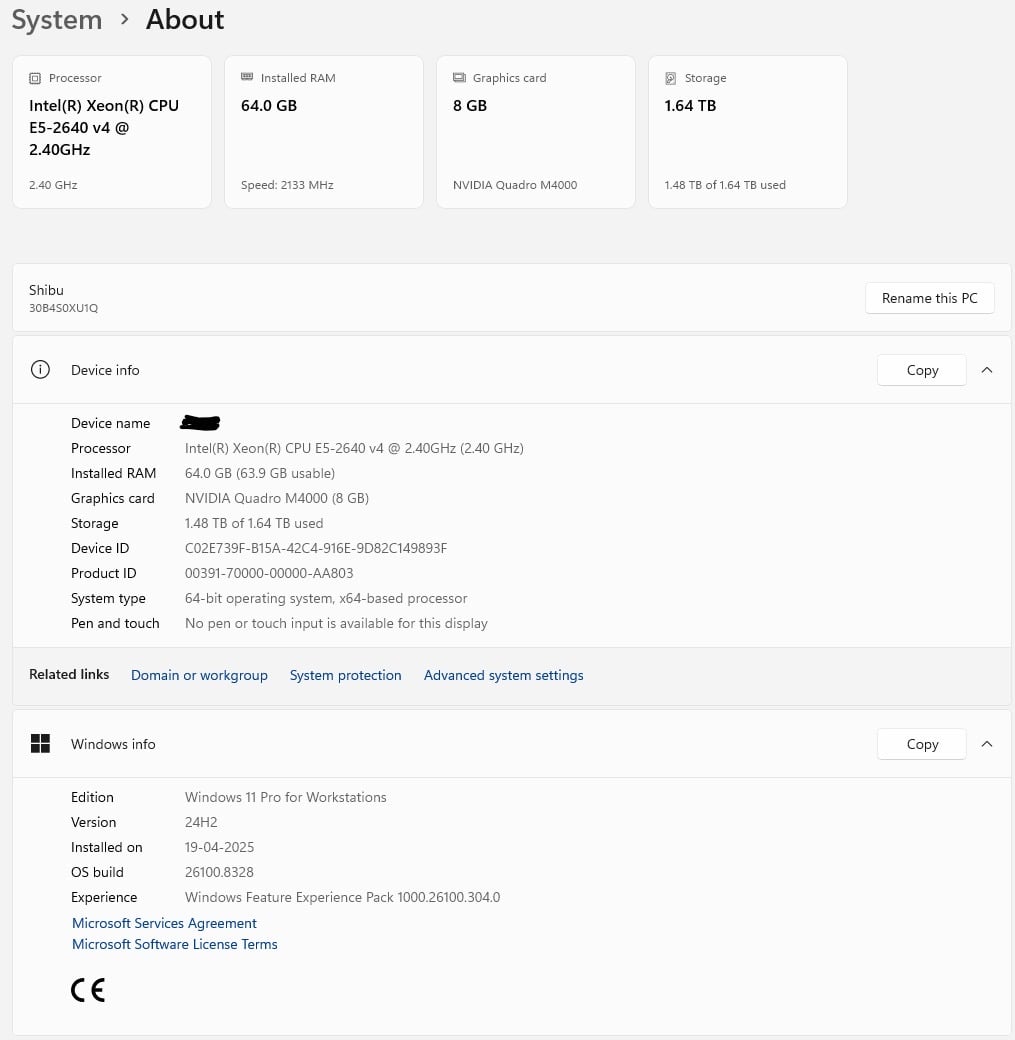Click the Processor chip icon
The width and height of the screenshot is (1015, 1040).
click(x=34, y=78)
